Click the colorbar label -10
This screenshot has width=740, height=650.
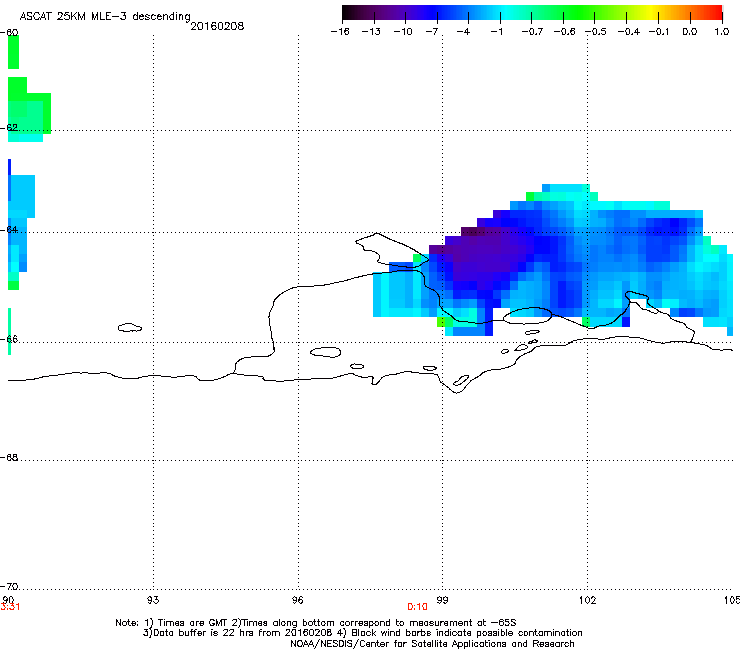tap(403, 32)
